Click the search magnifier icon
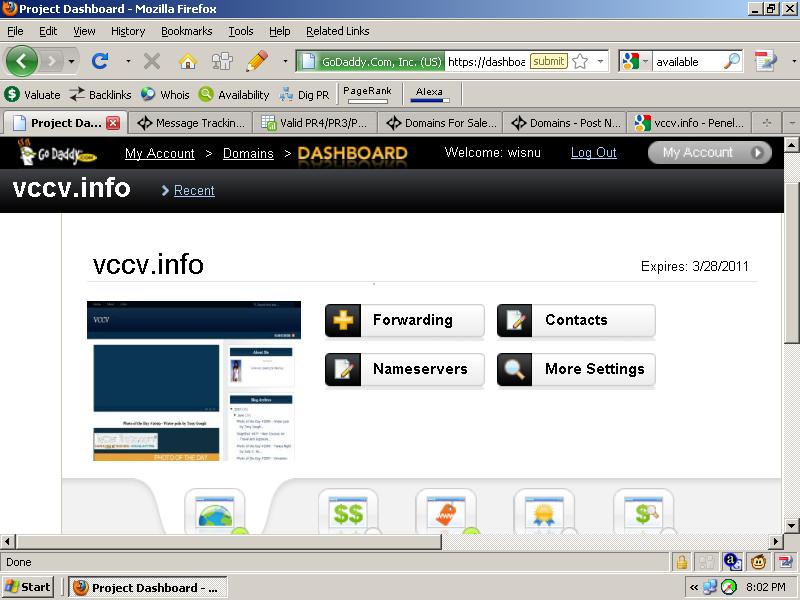The width and height of the screenshot is (800, 600). (x=732, y=61)
